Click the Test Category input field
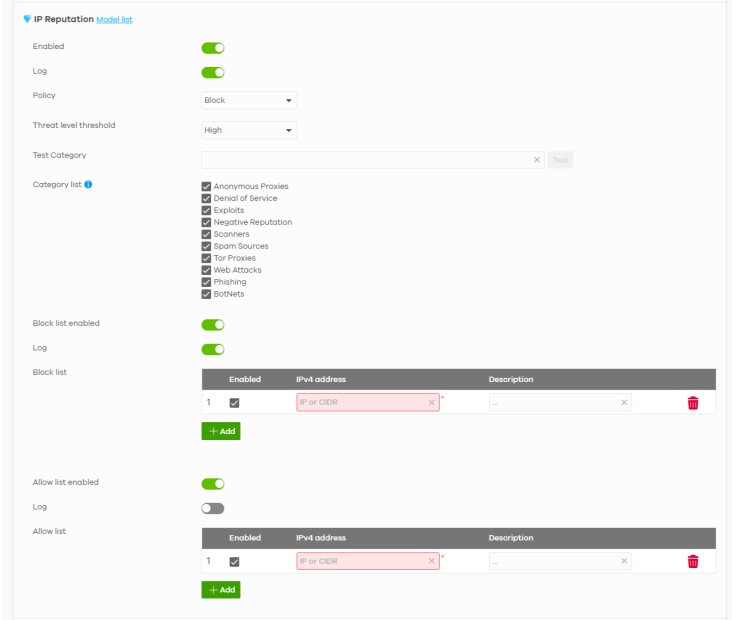 [365, 160]
